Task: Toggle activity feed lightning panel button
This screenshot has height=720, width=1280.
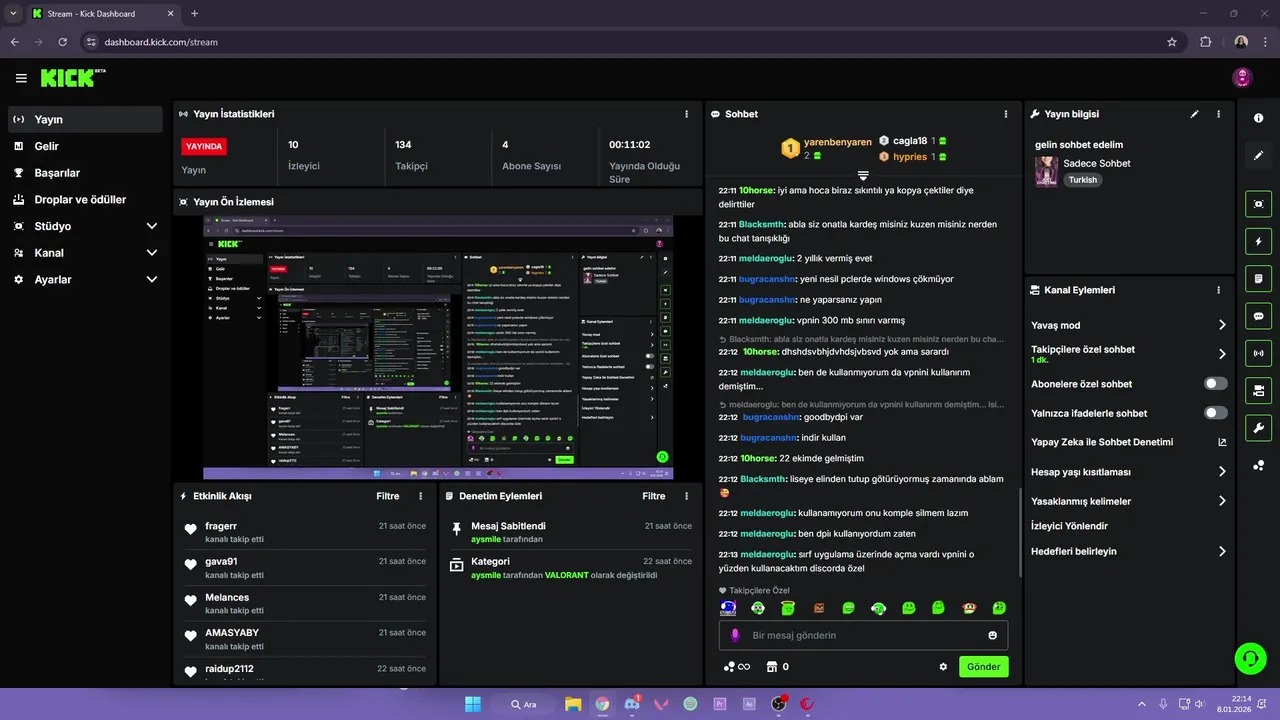Action: [x=1258, y=241]
